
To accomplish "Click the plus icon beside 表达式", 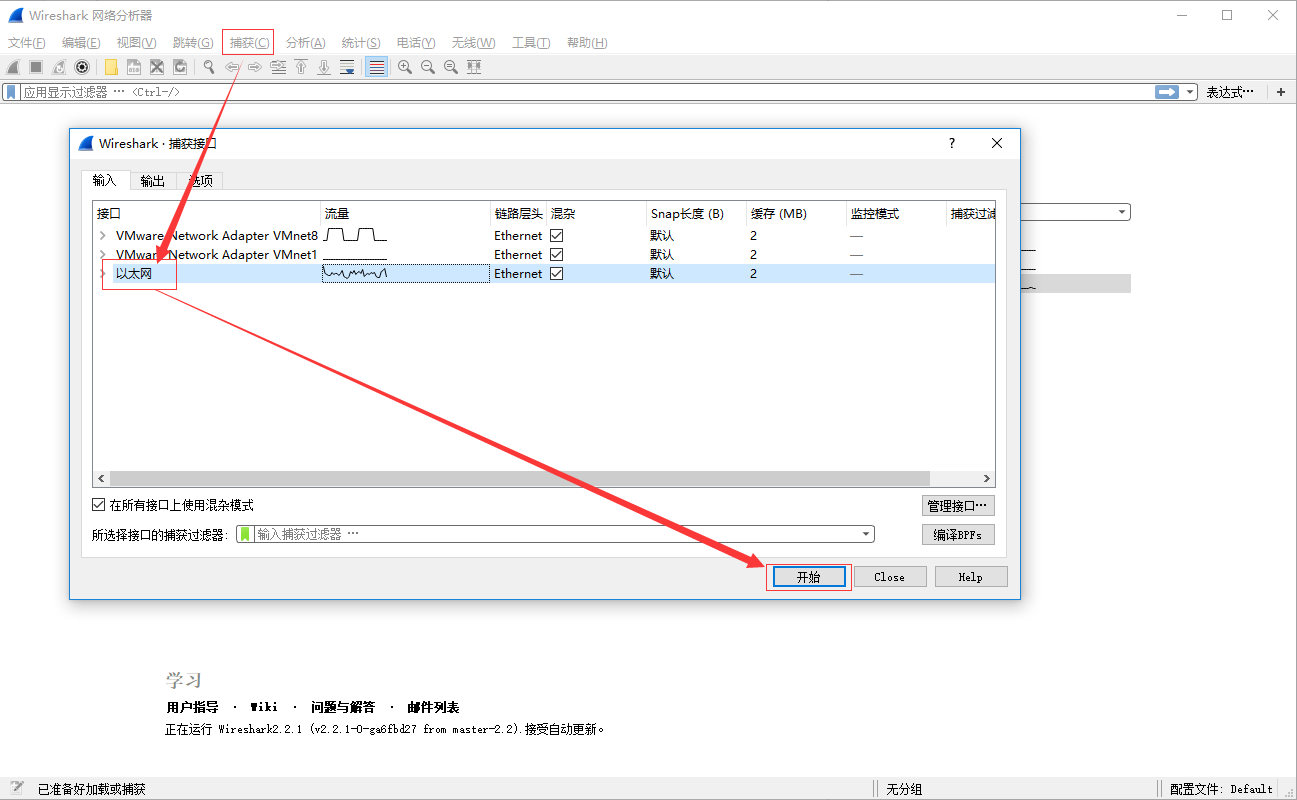I will pyautogui.click(x=1281, y=92).
